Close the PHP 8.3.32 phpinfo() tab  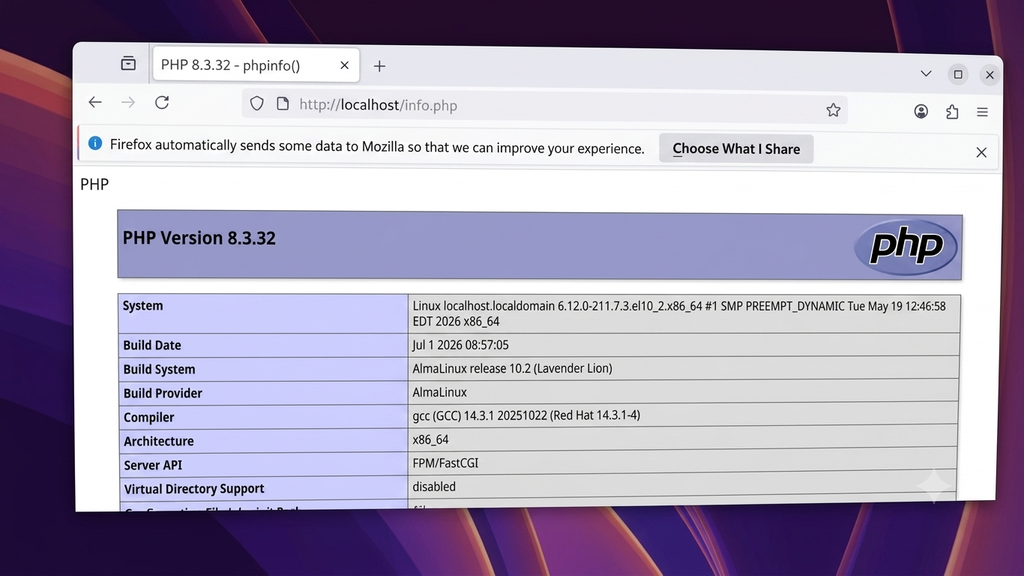click(344, 65)
